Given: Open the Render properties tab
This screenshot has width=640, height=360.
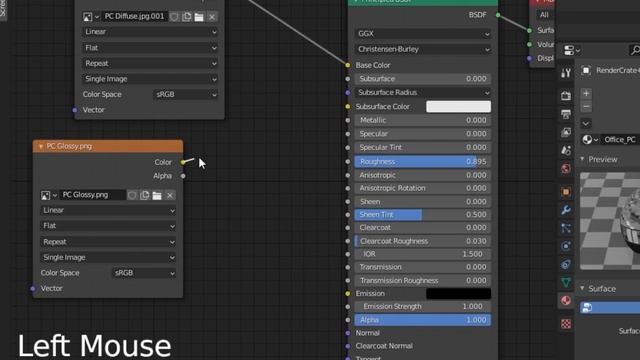Looking at the screenshot, I should coord(566,96).
